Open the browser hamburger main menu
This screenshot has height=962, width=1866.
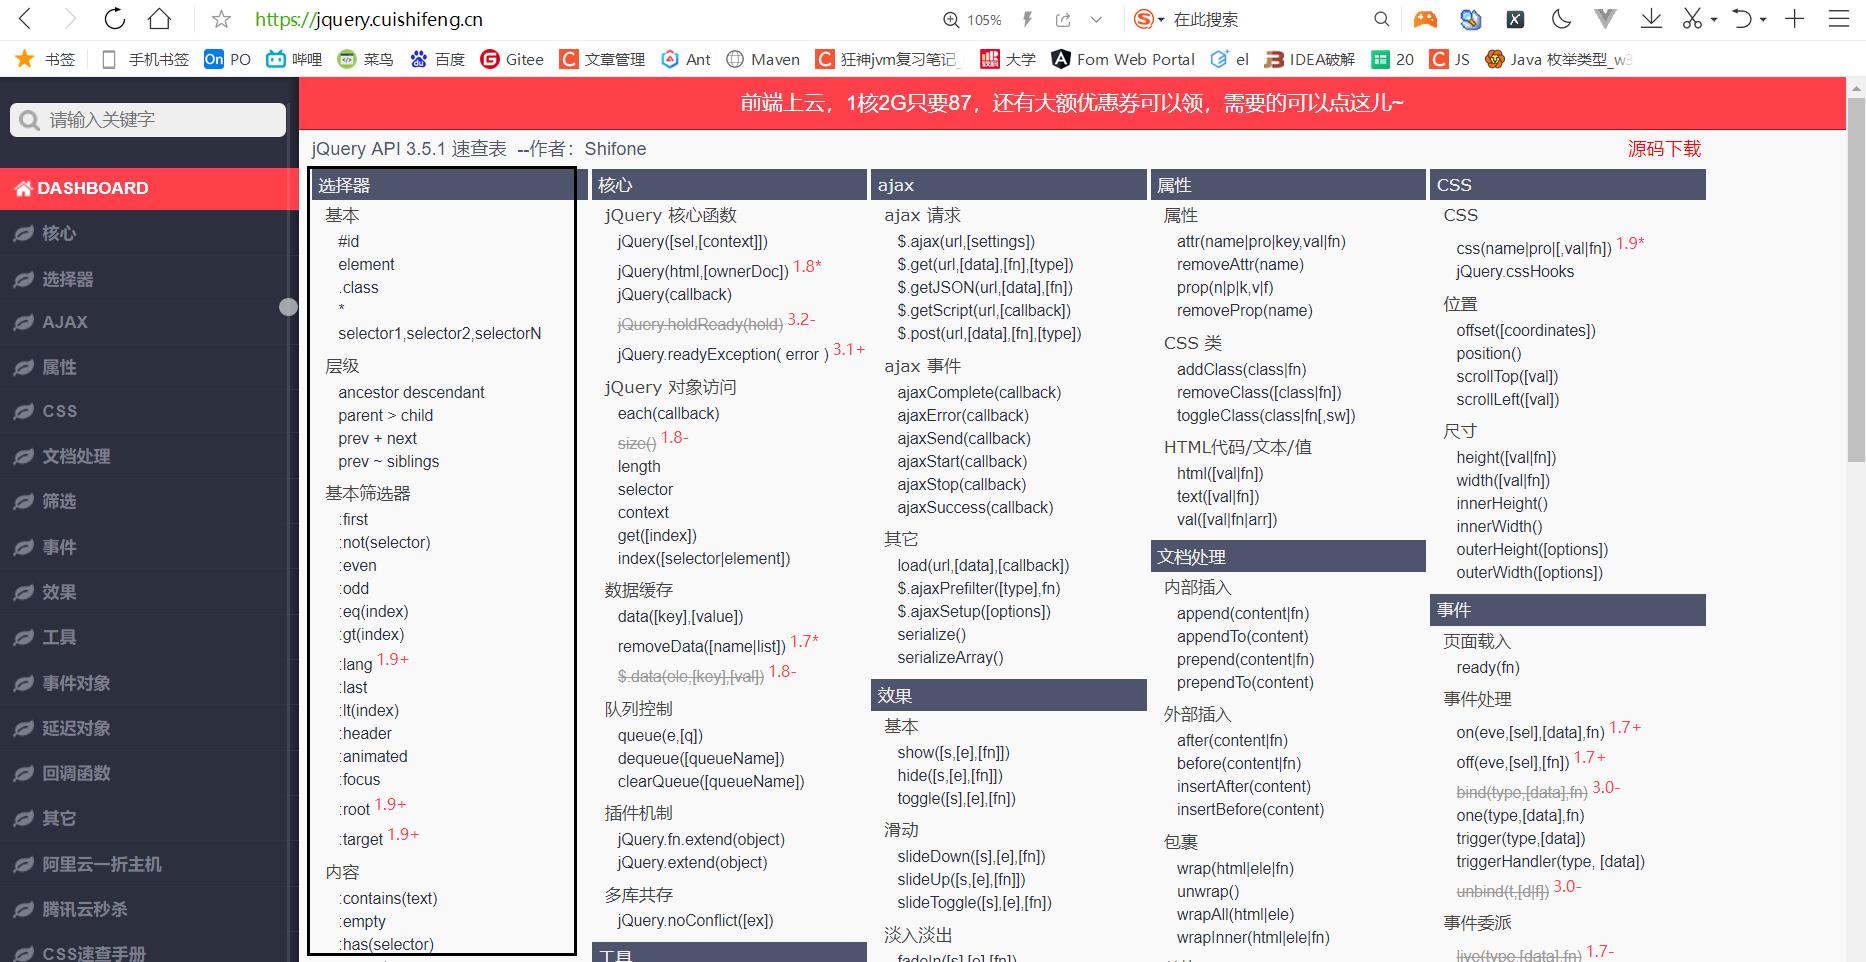1839,19
